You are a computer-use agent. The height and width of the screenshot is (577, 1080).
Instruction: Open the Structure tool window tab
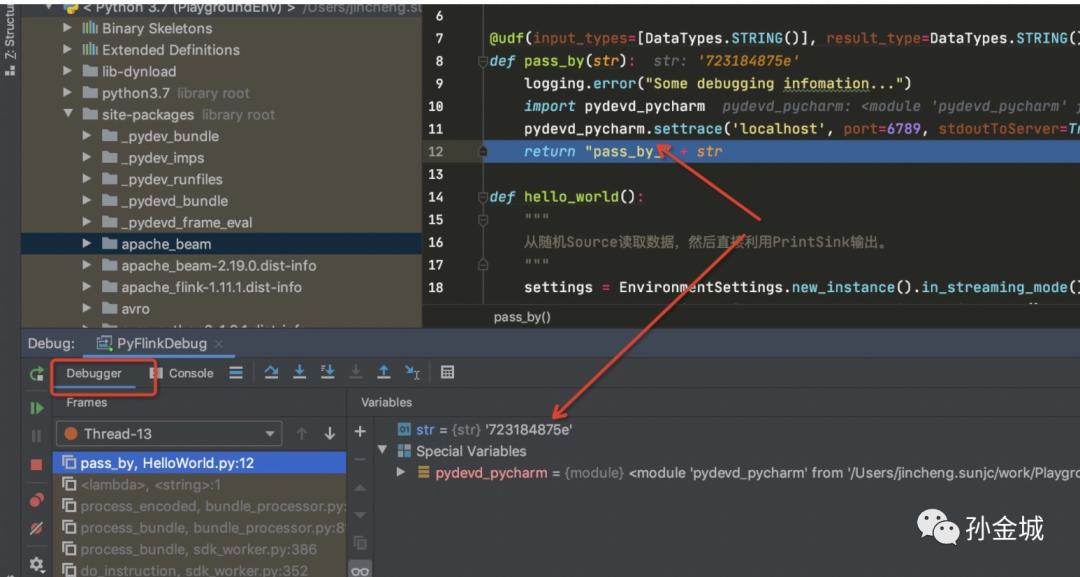coord(10,40)
